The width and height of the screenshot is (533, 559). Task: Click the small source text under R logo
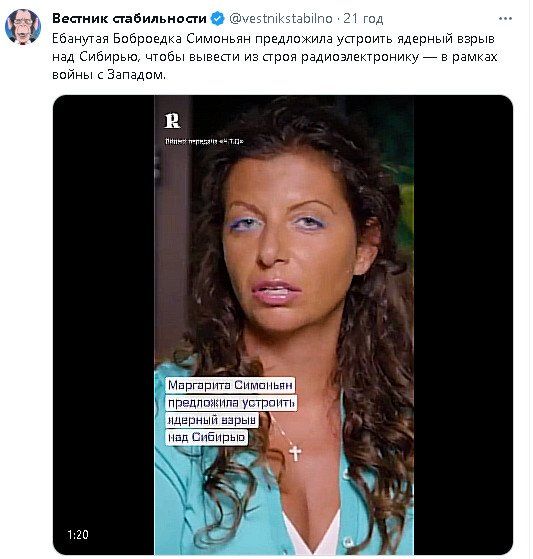(204, 142)
